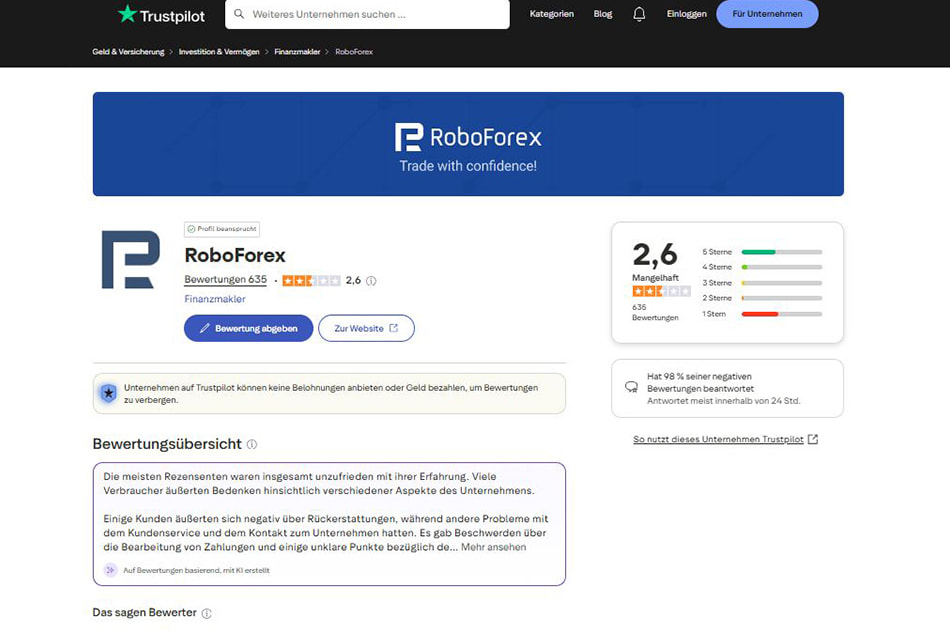Screen dimensions: 950x634
Task: Open the notifications bell
Action: tap(639, 13)
